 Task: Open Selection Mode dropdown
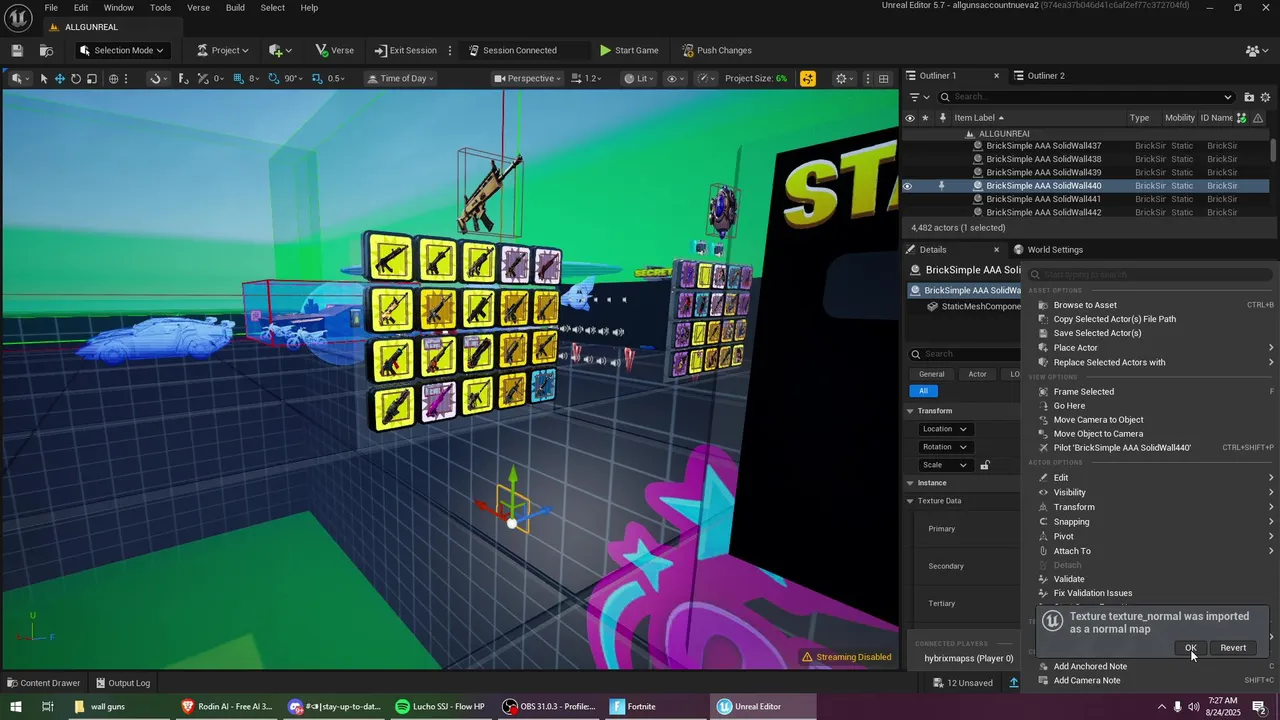(121, 50)
